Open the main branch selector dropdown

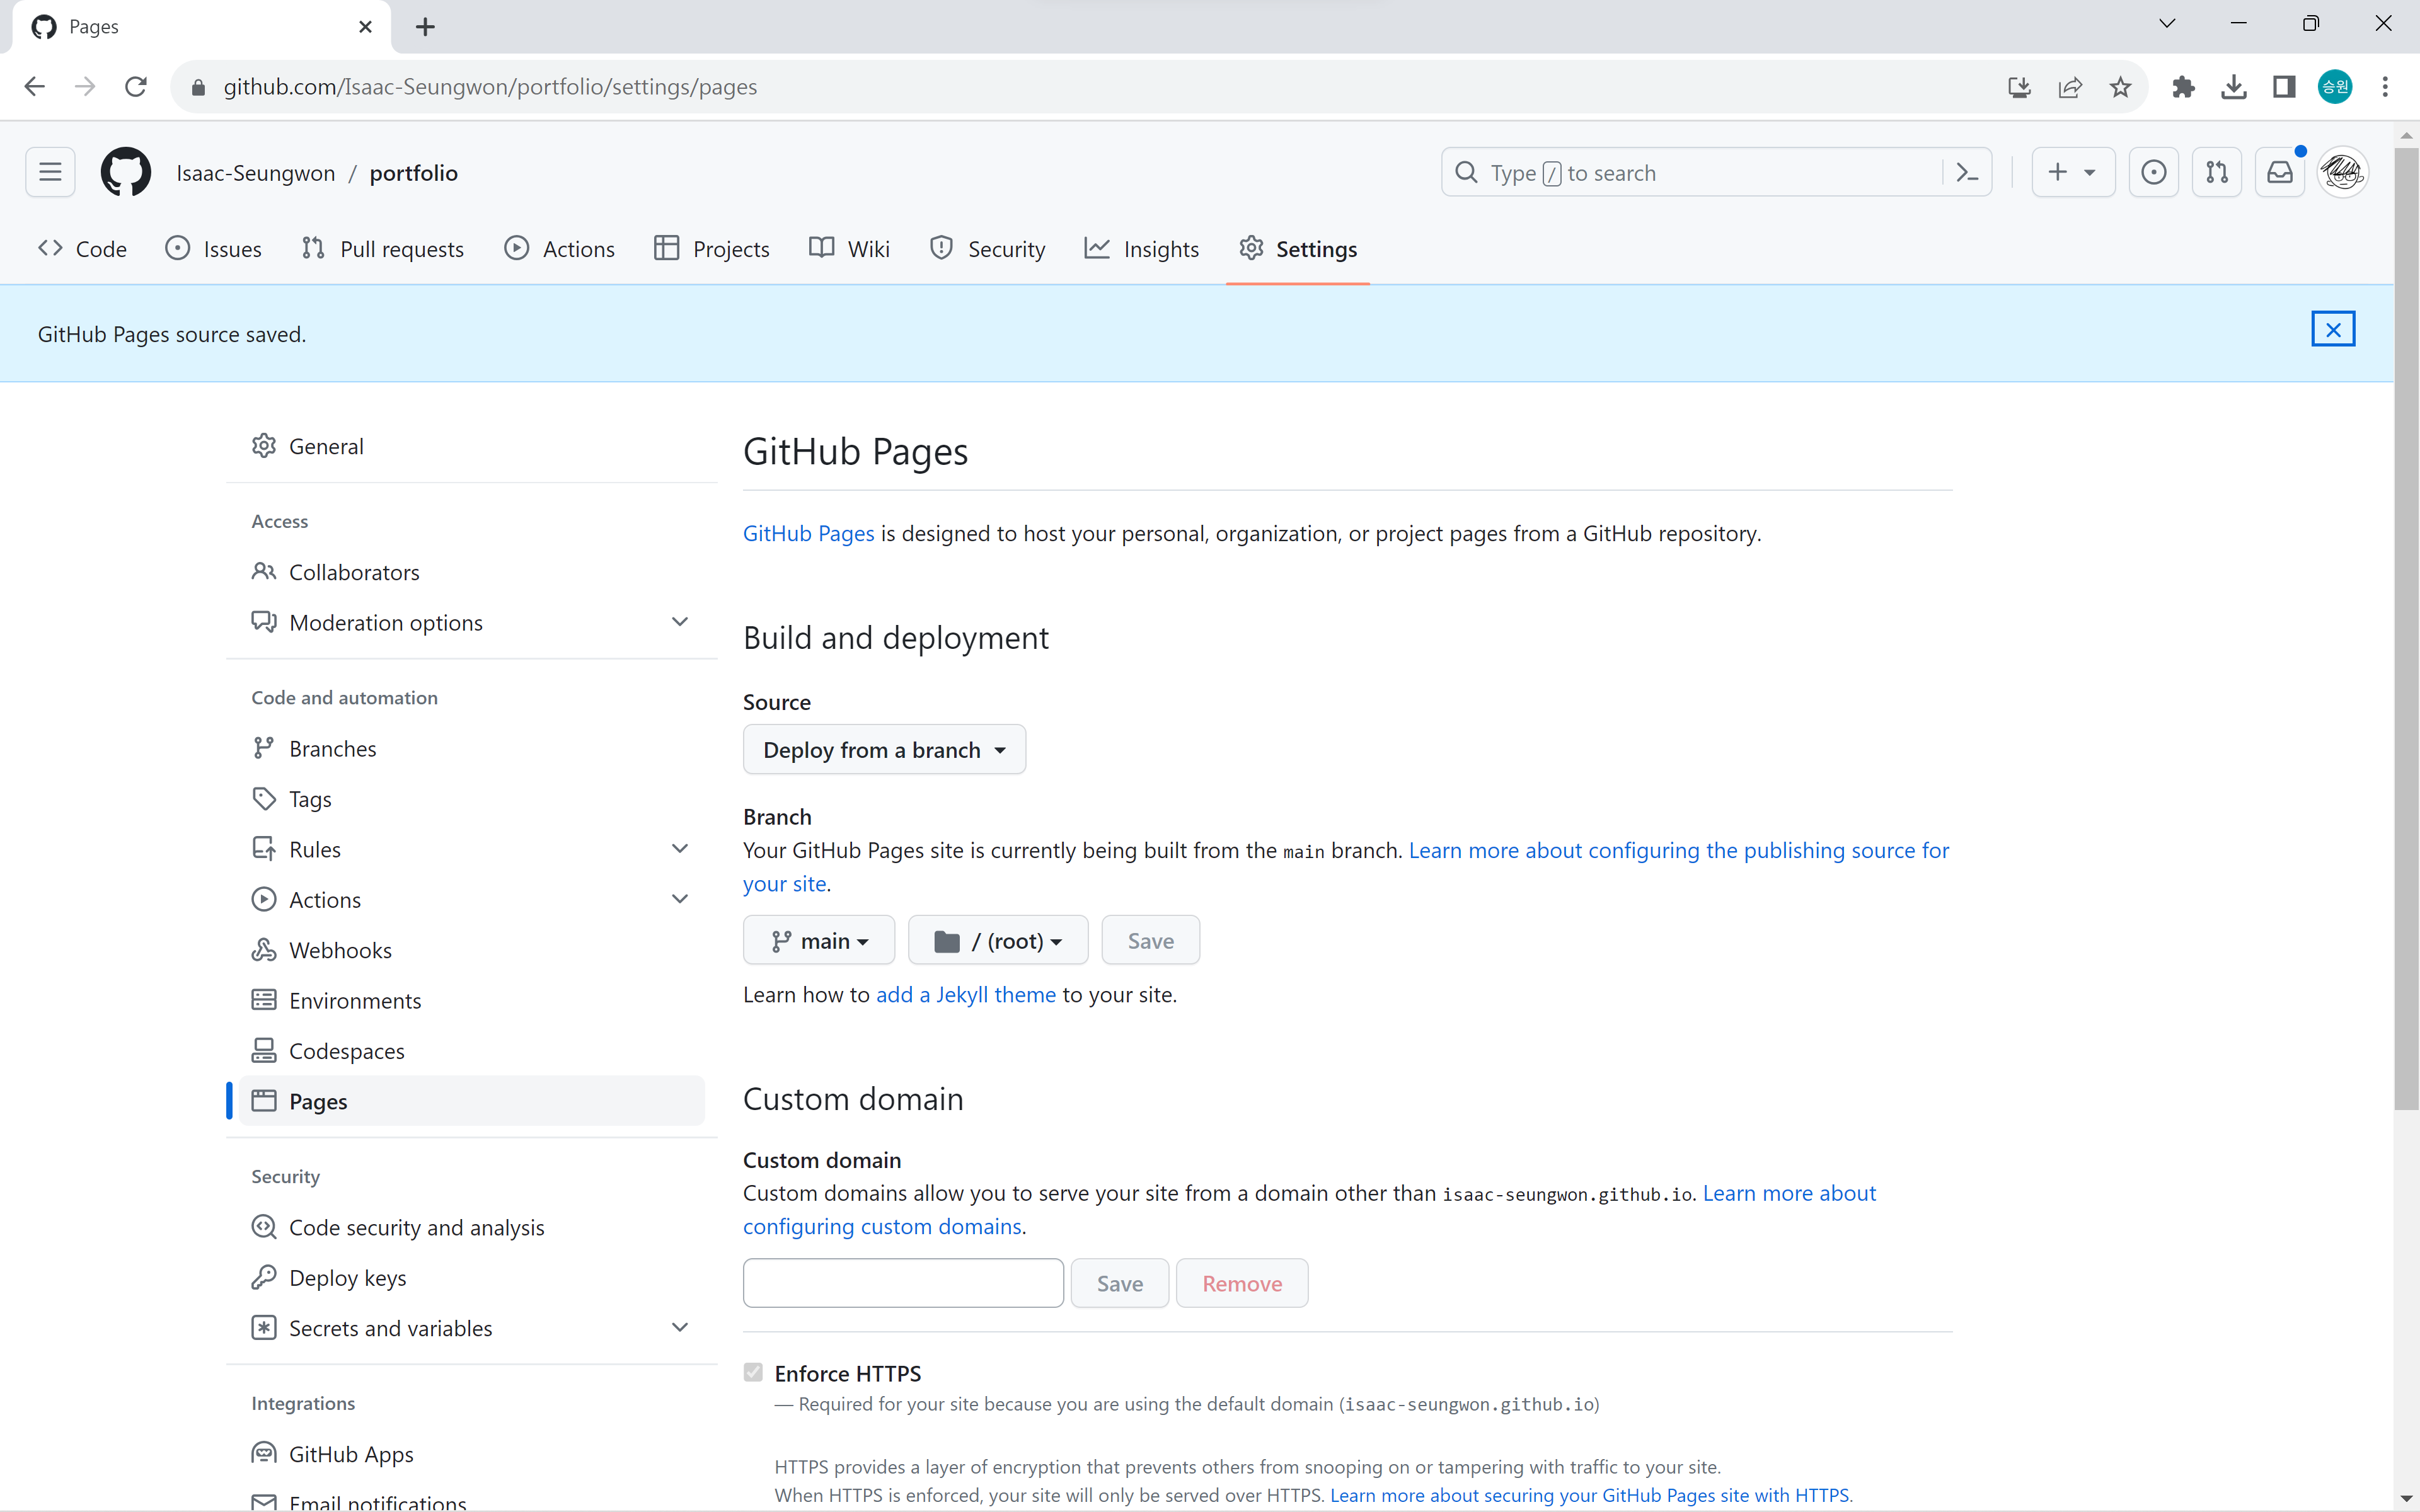[x=819, y=941]
